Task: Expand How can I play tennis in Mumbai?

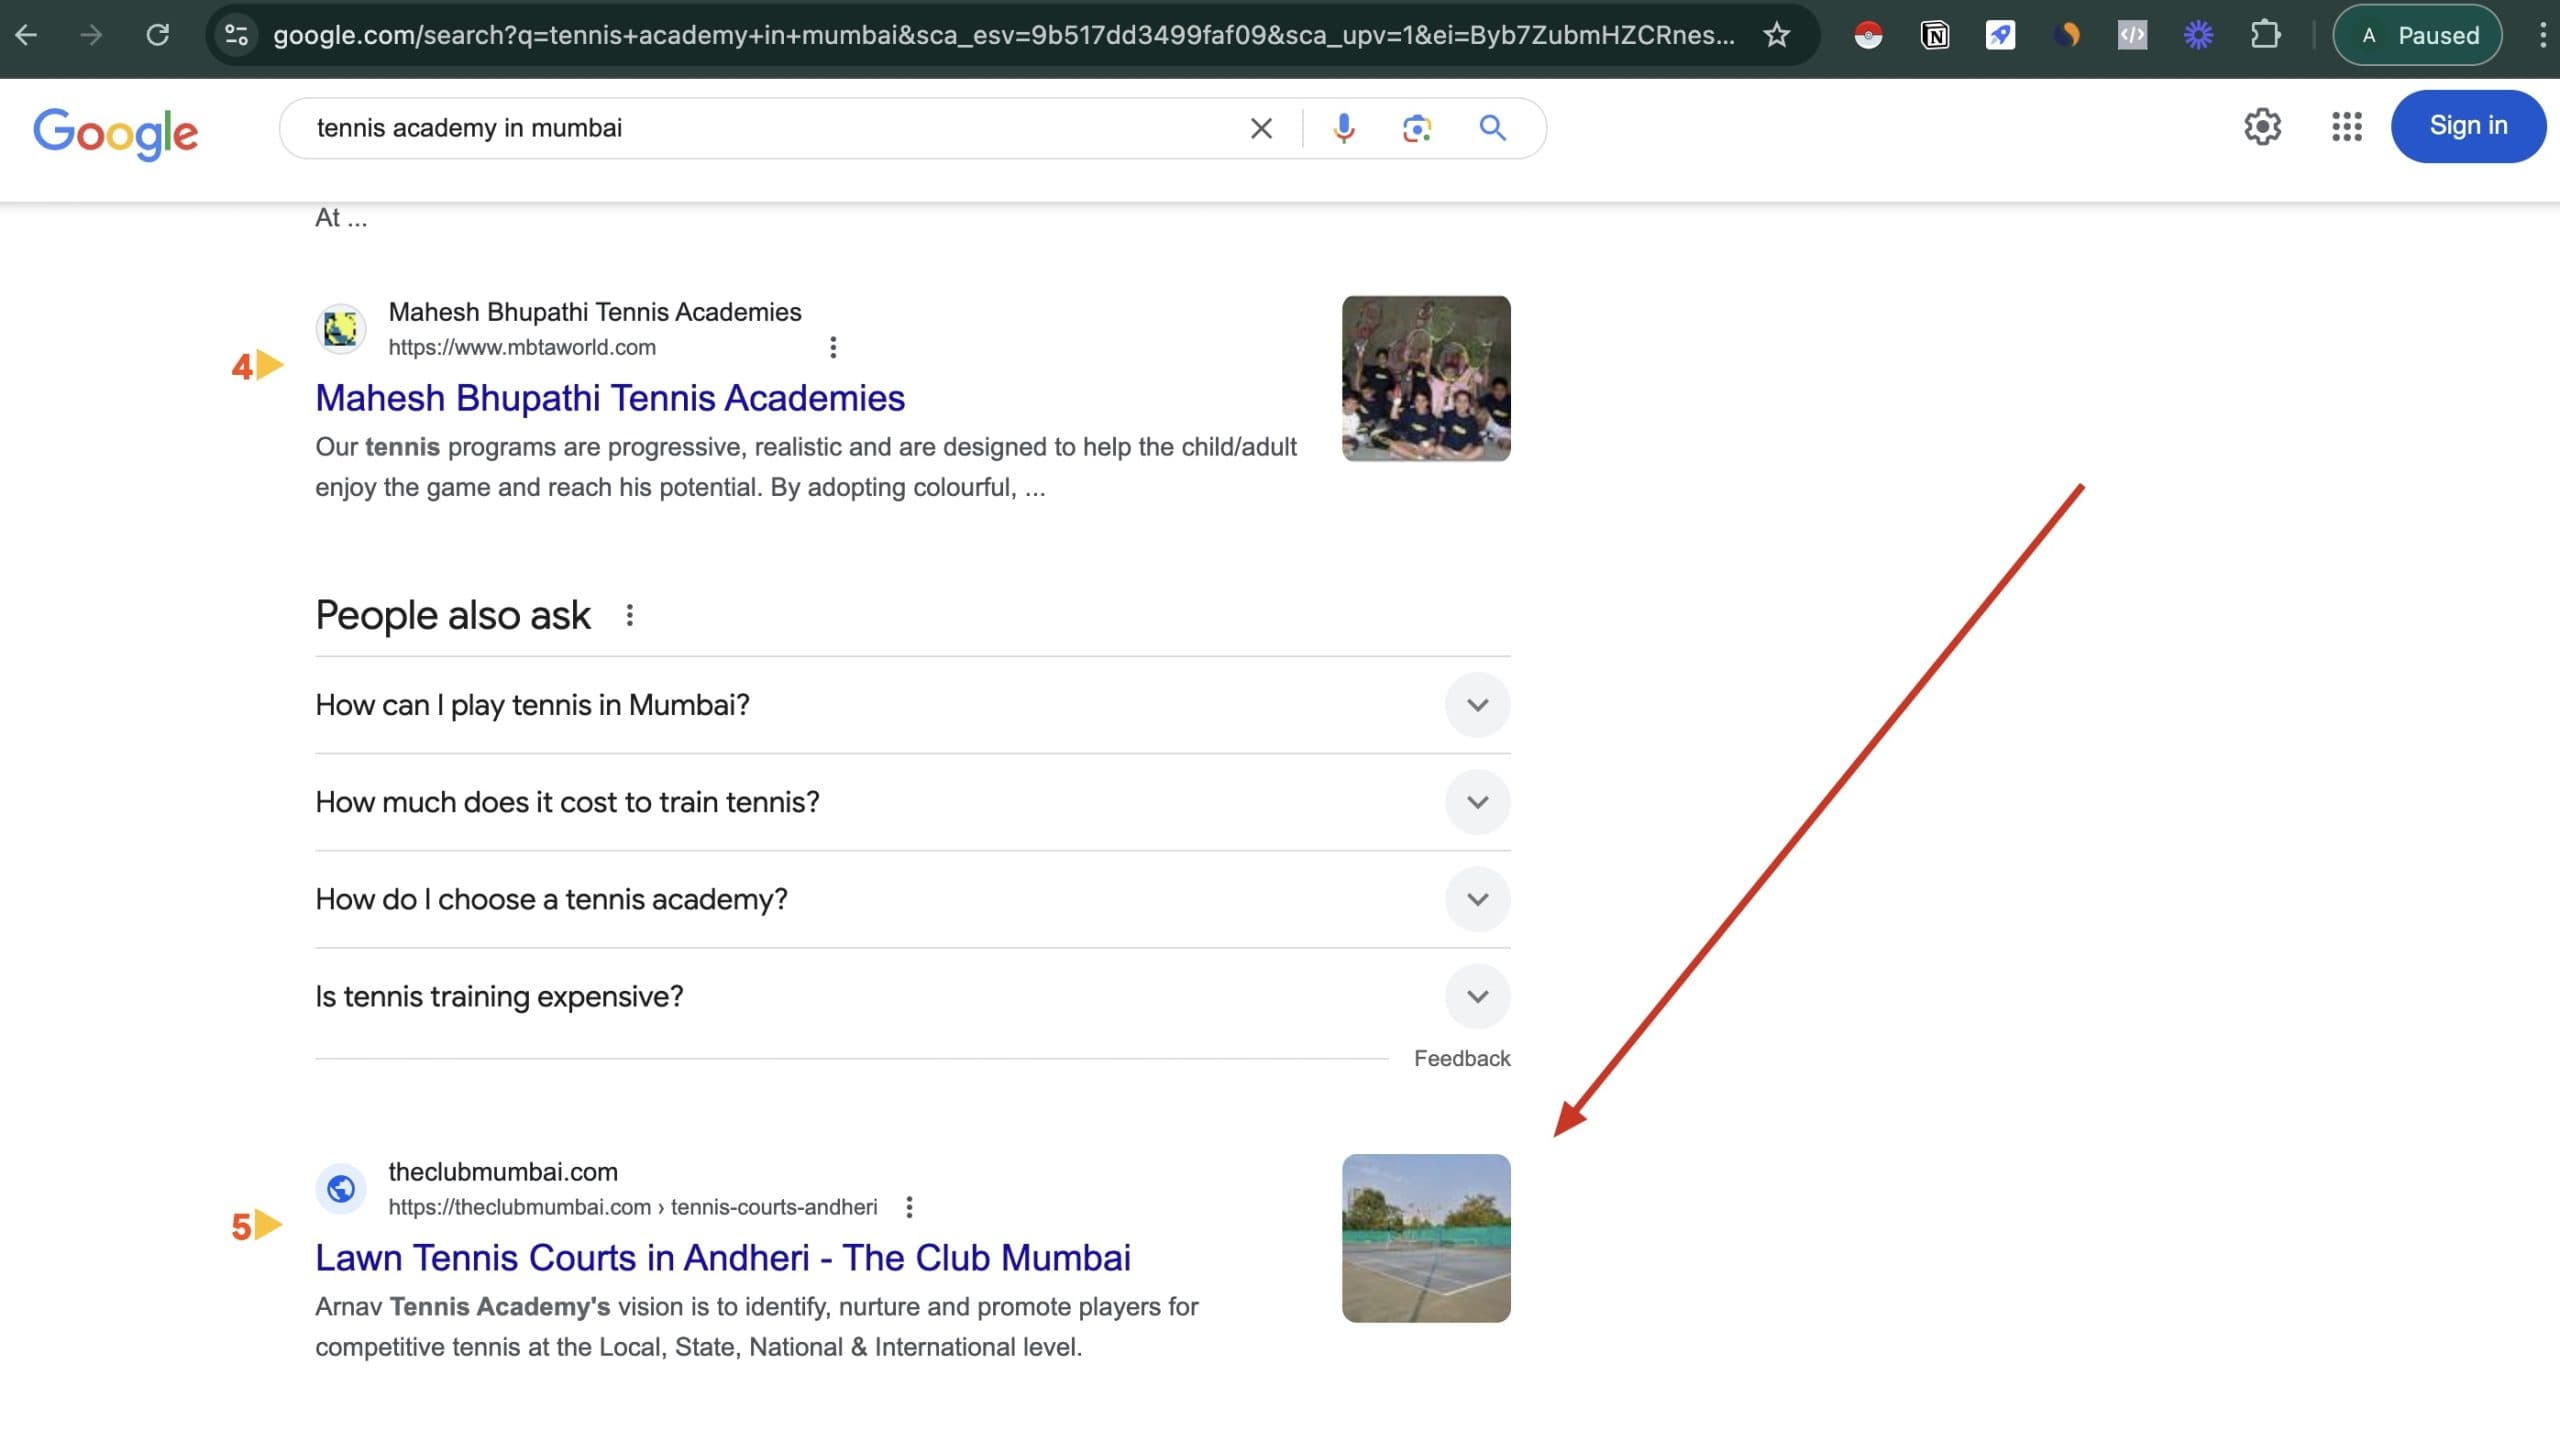Action: coord(912,705)
